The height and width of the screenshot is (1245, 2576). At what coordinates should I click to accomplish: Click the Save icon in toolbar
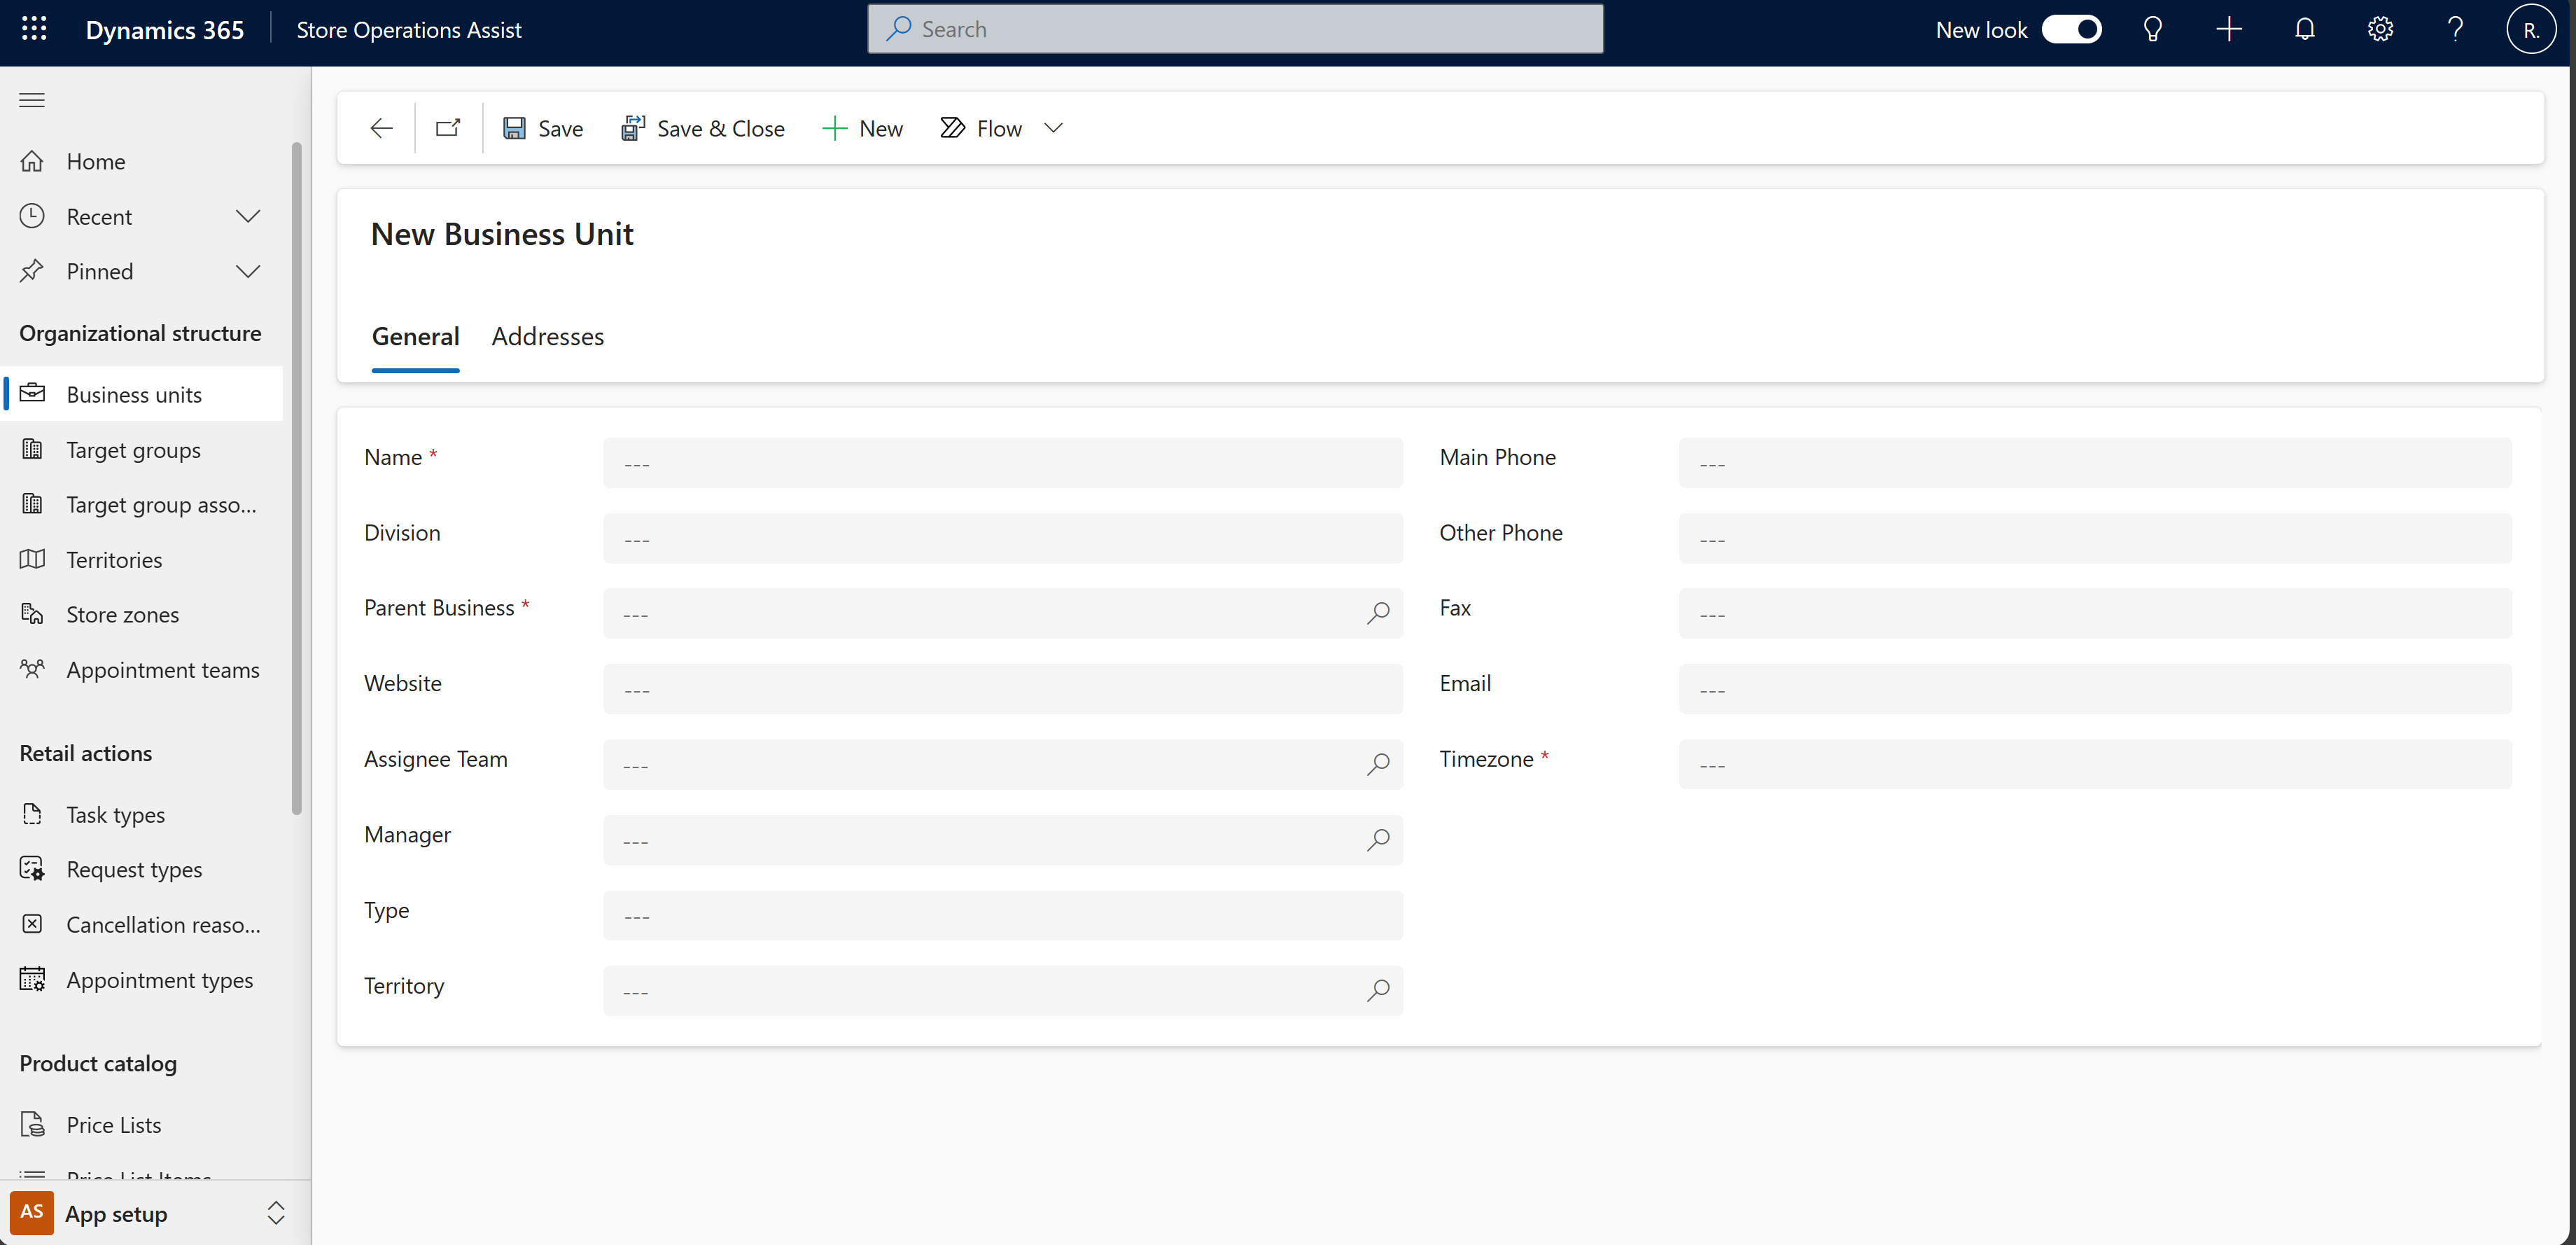(x=514, y=128)
